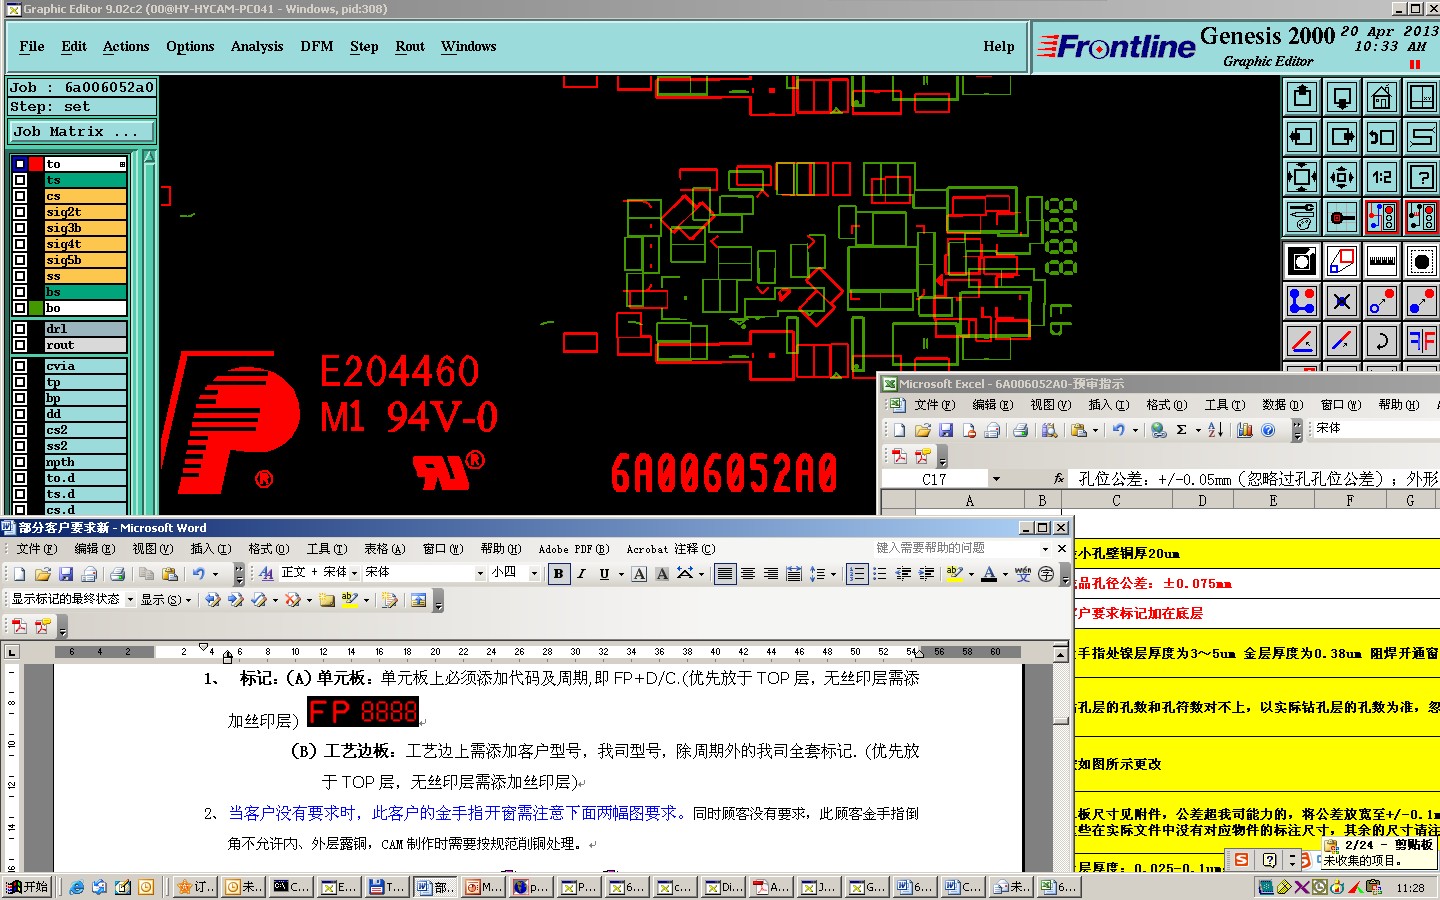Click Sort ascending icon in Excel toolbar

(1215, 430)
